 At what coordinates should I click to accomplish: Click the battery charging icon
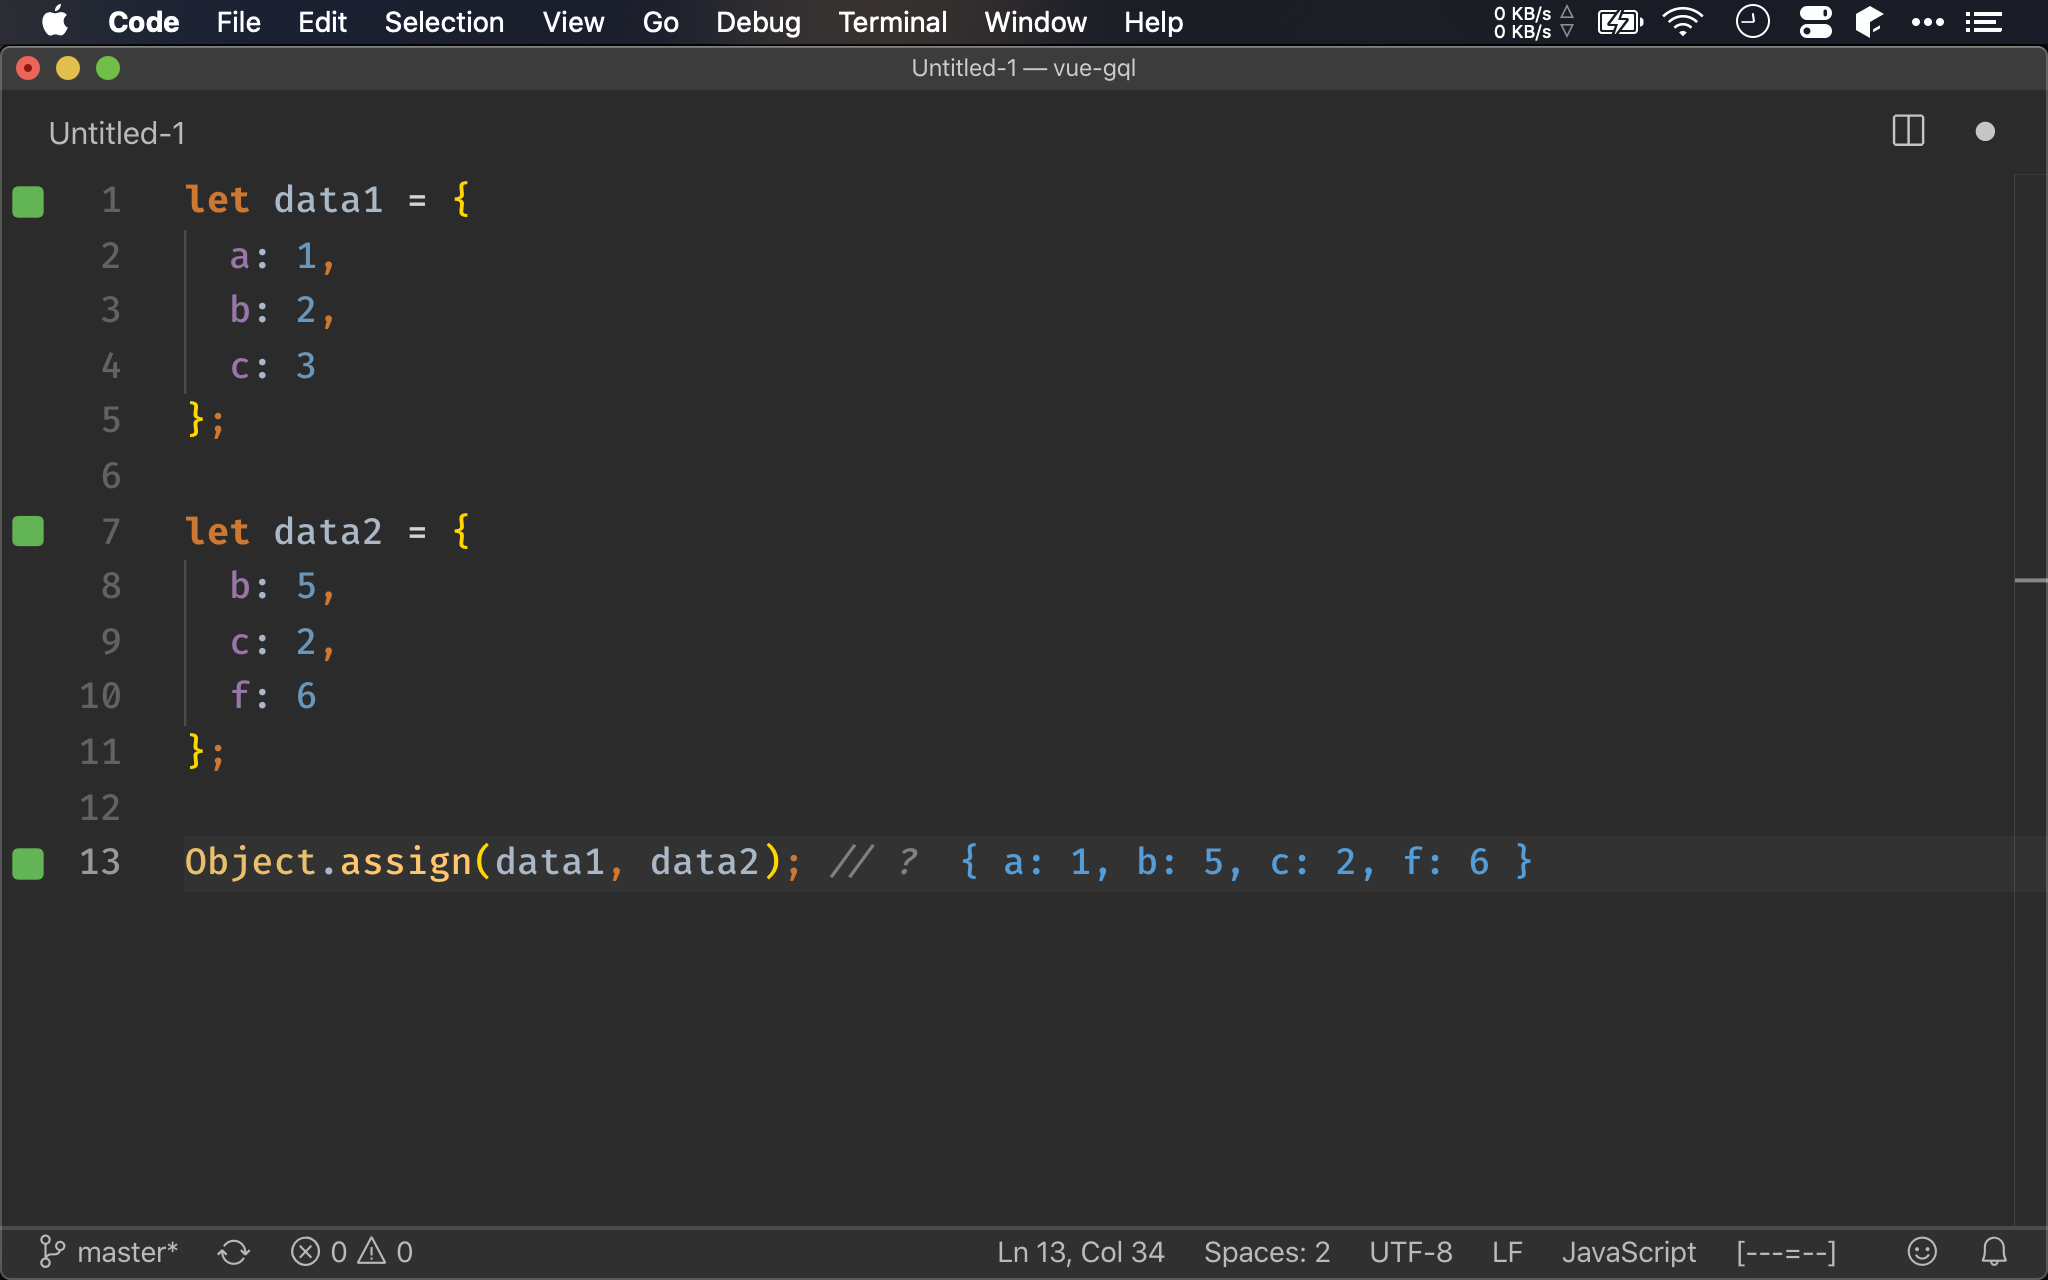pos(1619,22)
